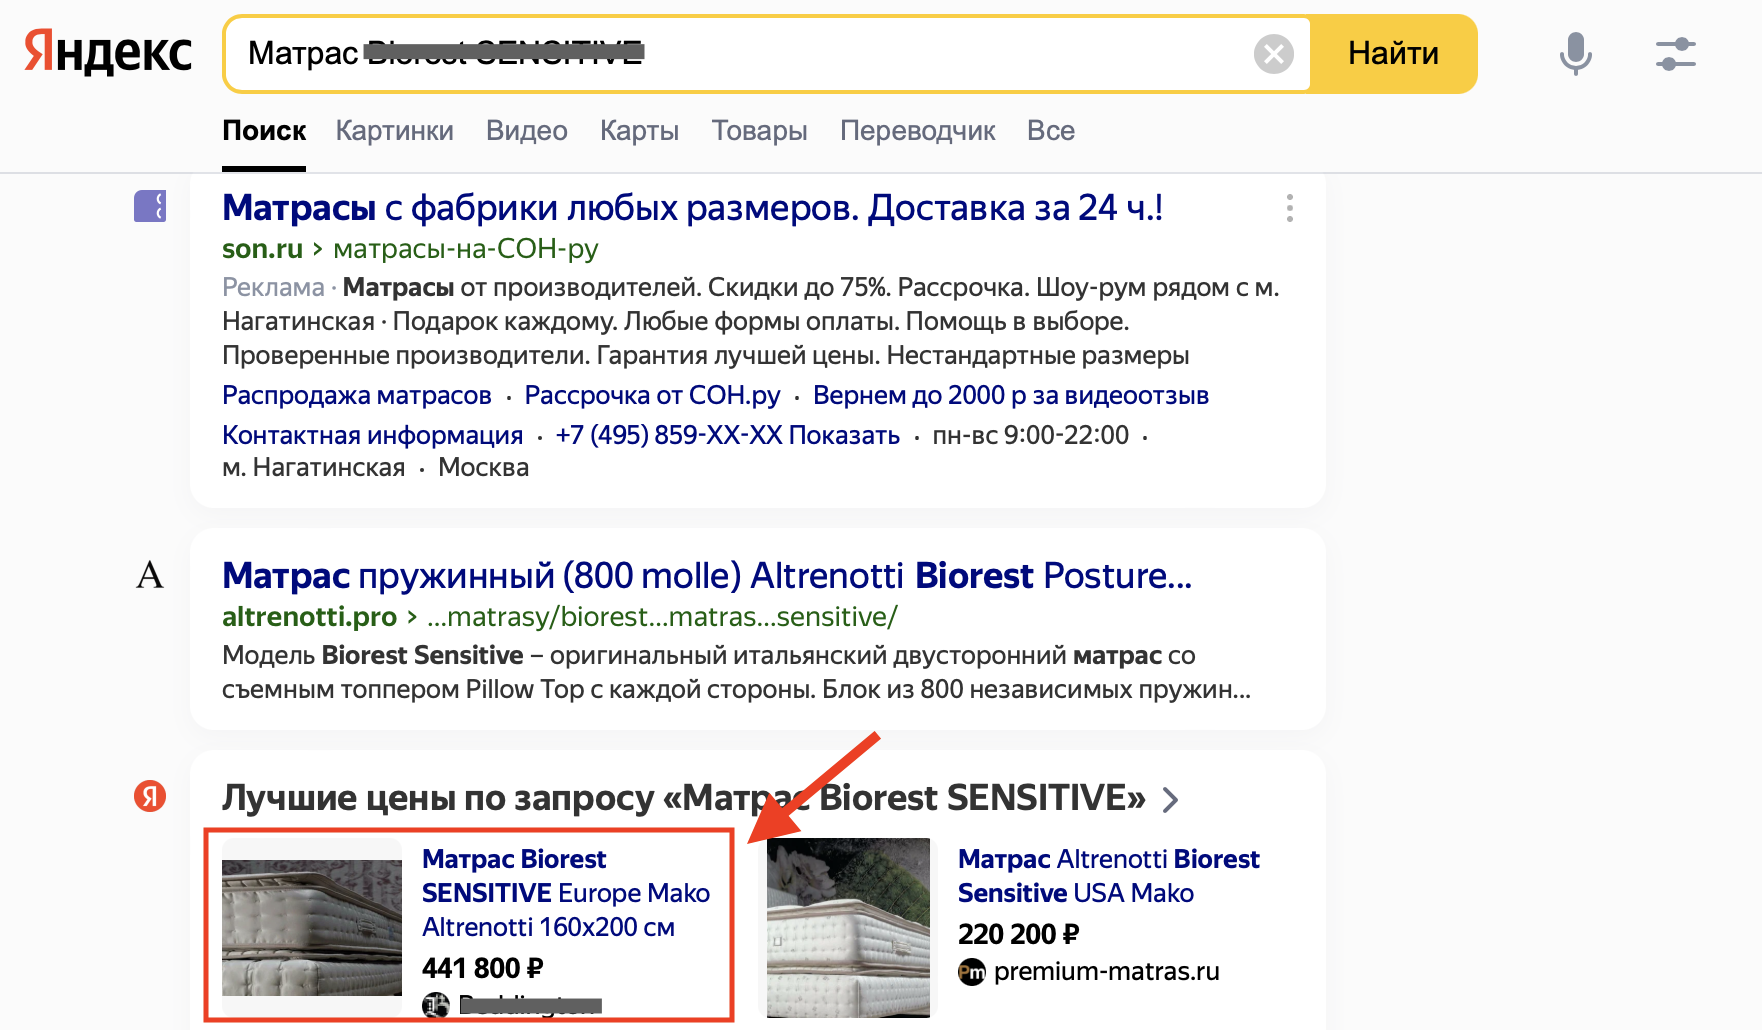Image resolution: width=1762 pixels, height=1030 pixels.
Task: Open search settings sliders icon
Action: (1675, 54)
